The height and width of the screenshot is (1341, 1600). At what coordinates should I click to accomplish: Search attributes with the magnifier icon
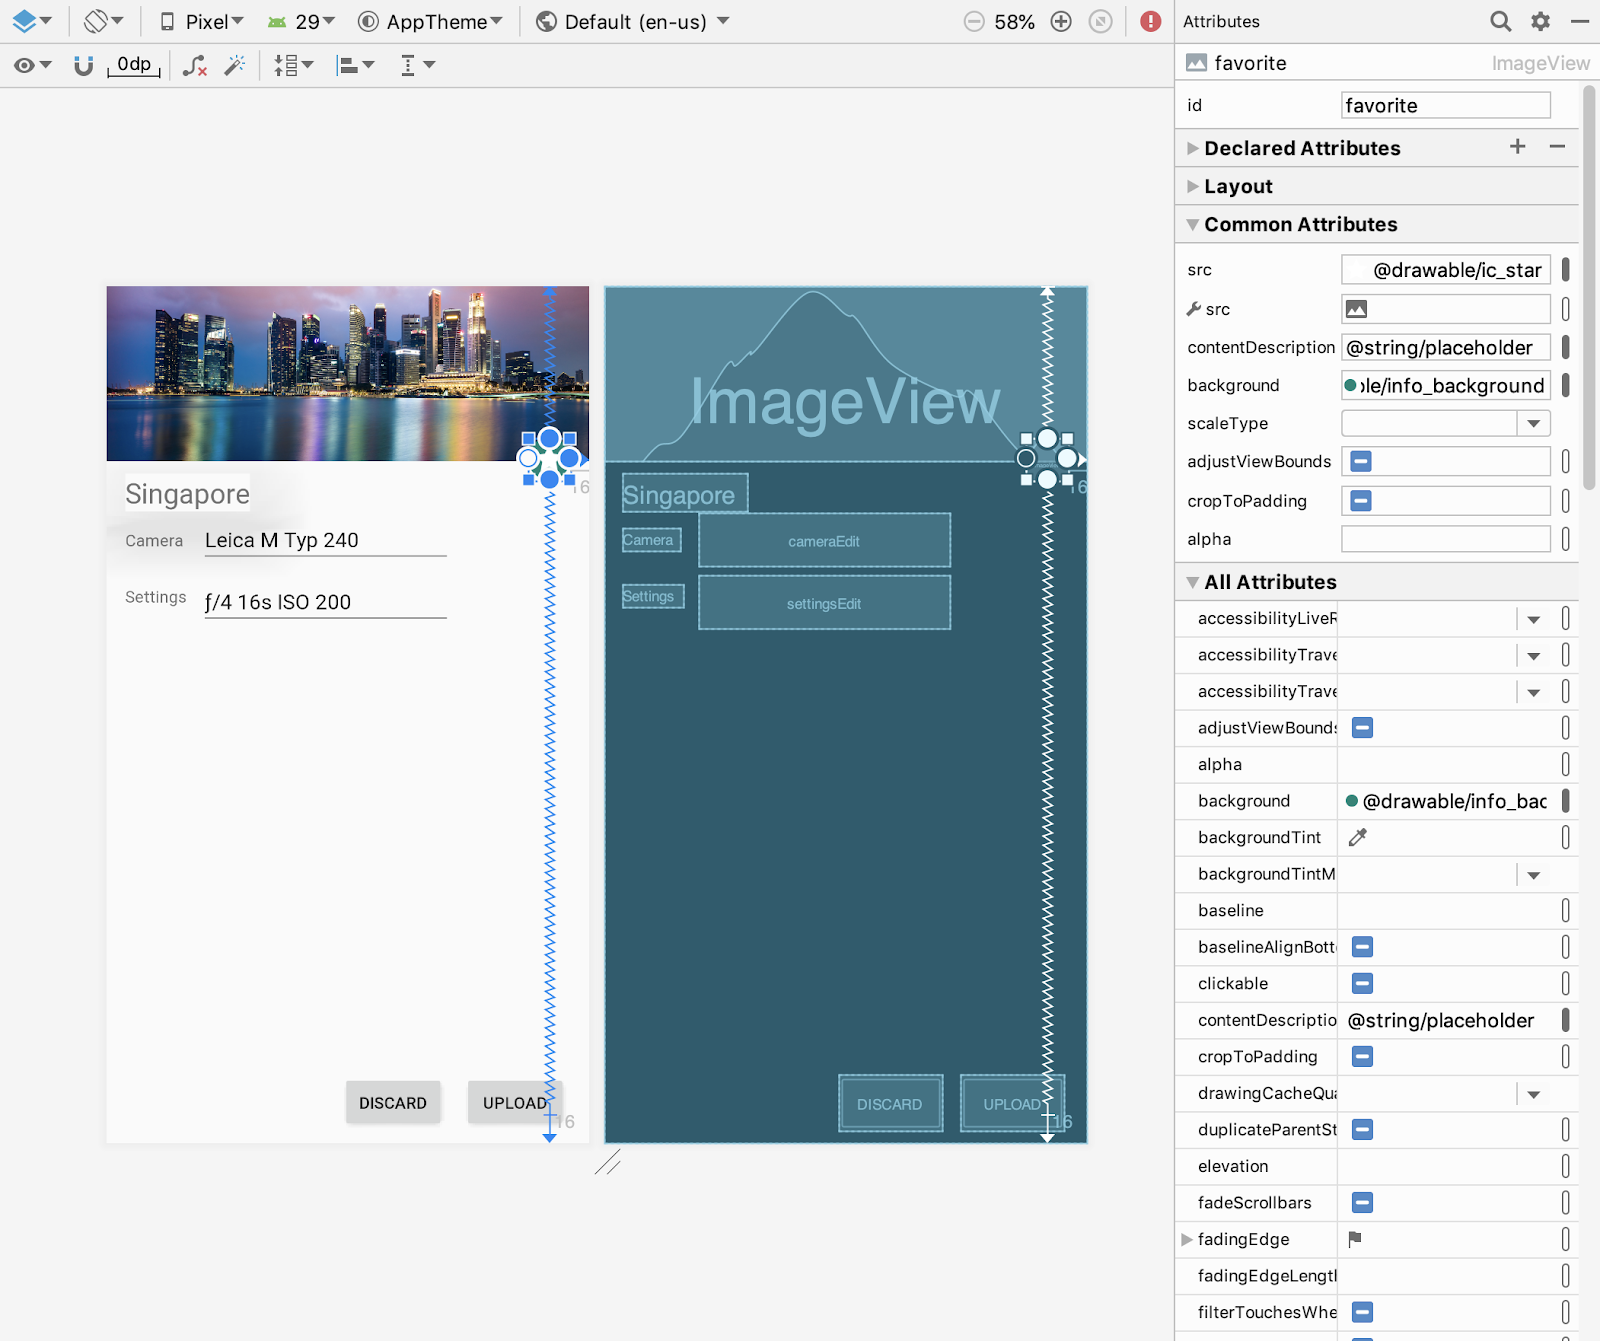coord(1500,21)
